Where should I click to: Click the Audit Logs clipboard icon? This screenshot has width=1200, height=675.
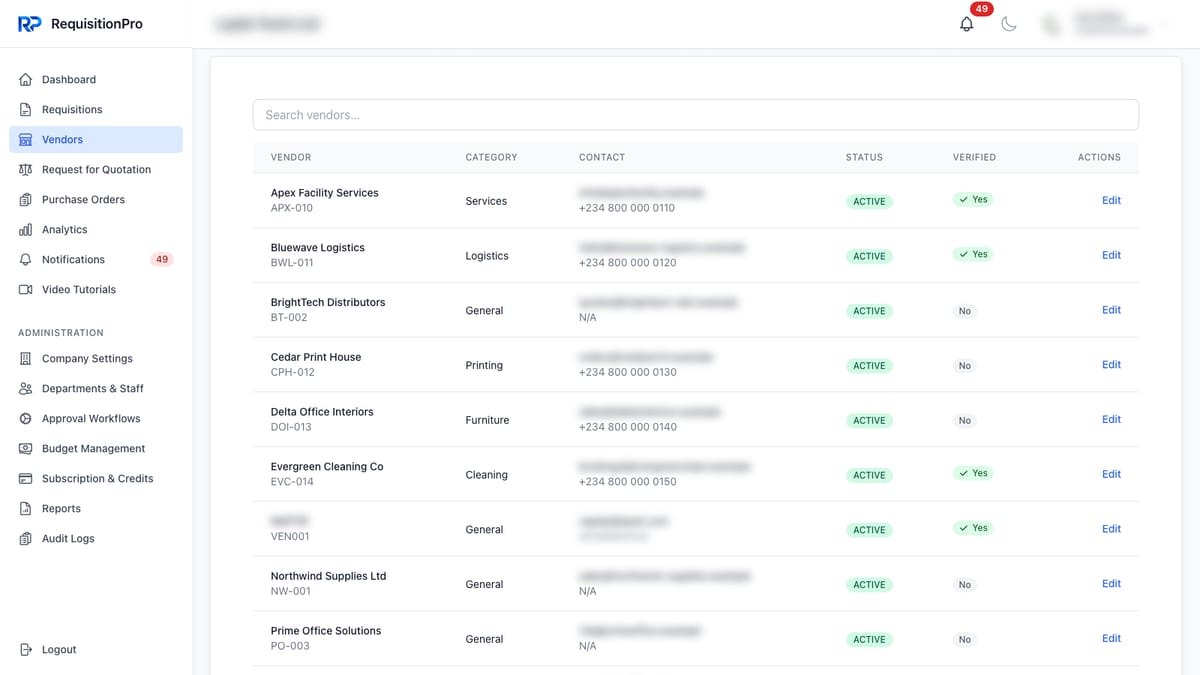(x=26, y=539)
